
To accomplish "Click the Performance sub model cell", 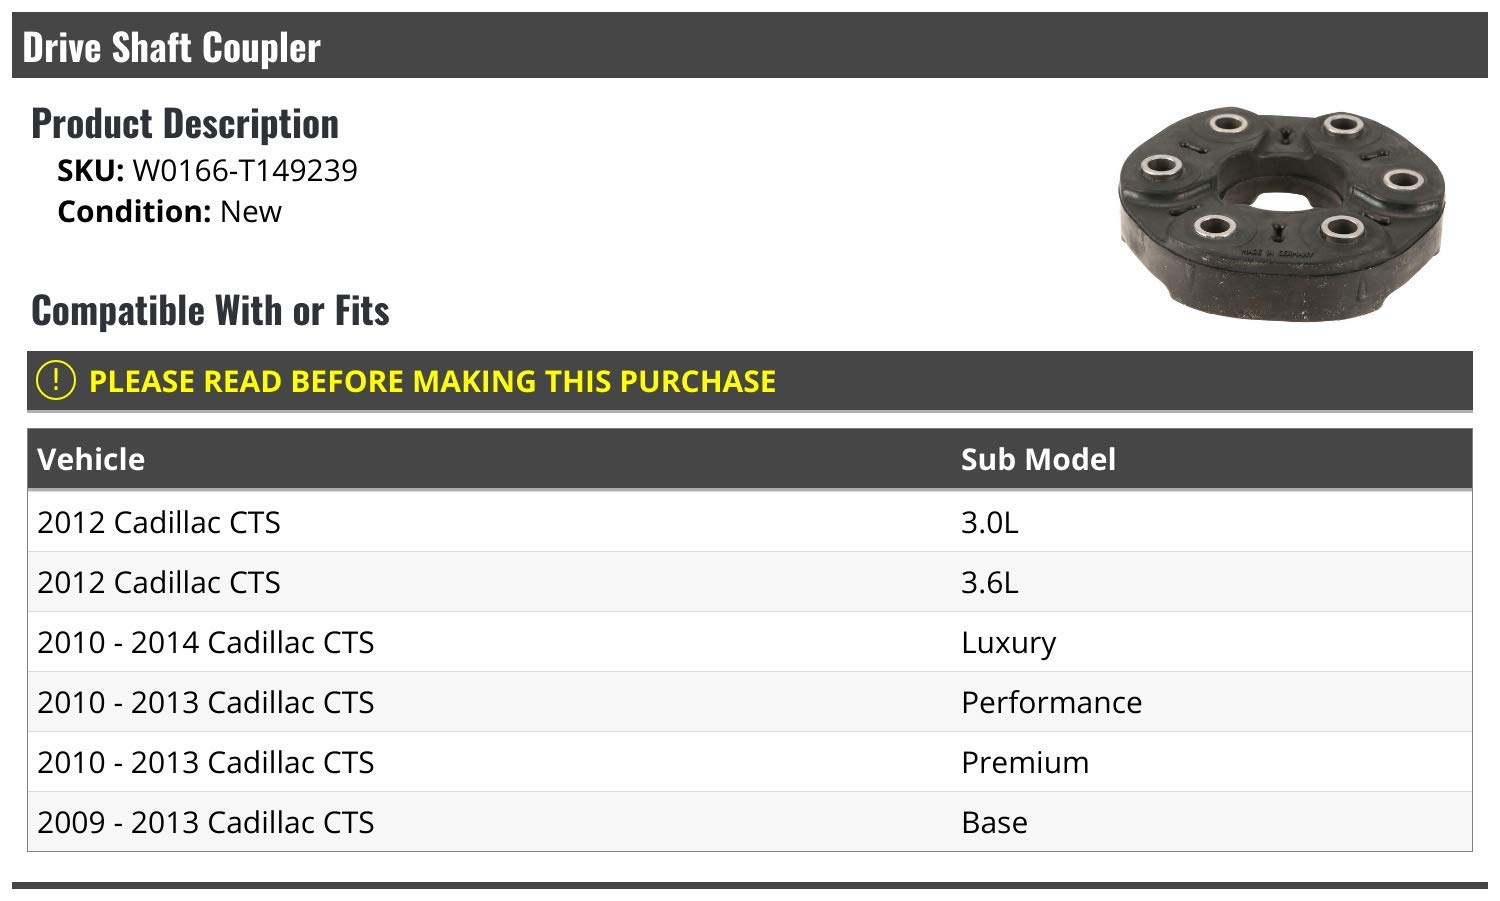I will pyautogui.click(x=1051, y=702).
